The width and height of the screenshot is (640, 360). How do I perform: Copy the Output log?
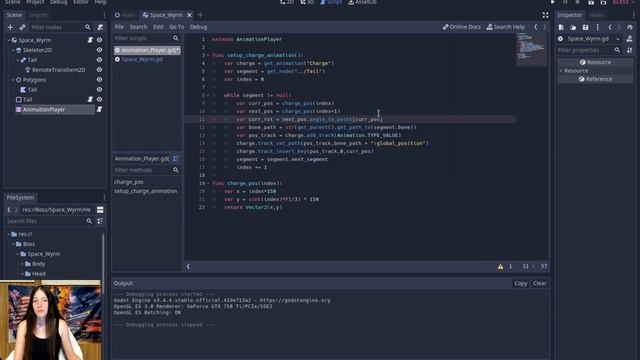520,283
